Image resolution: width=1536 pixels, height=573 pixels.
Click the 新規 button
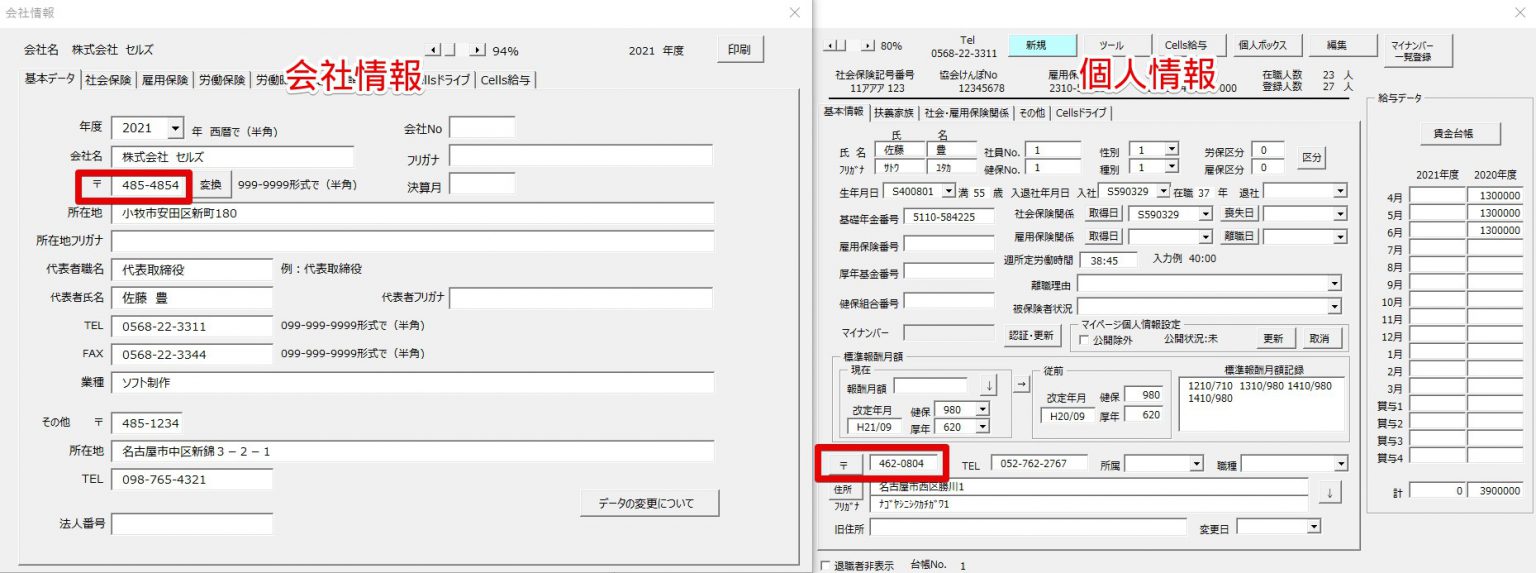(1043, 45)
